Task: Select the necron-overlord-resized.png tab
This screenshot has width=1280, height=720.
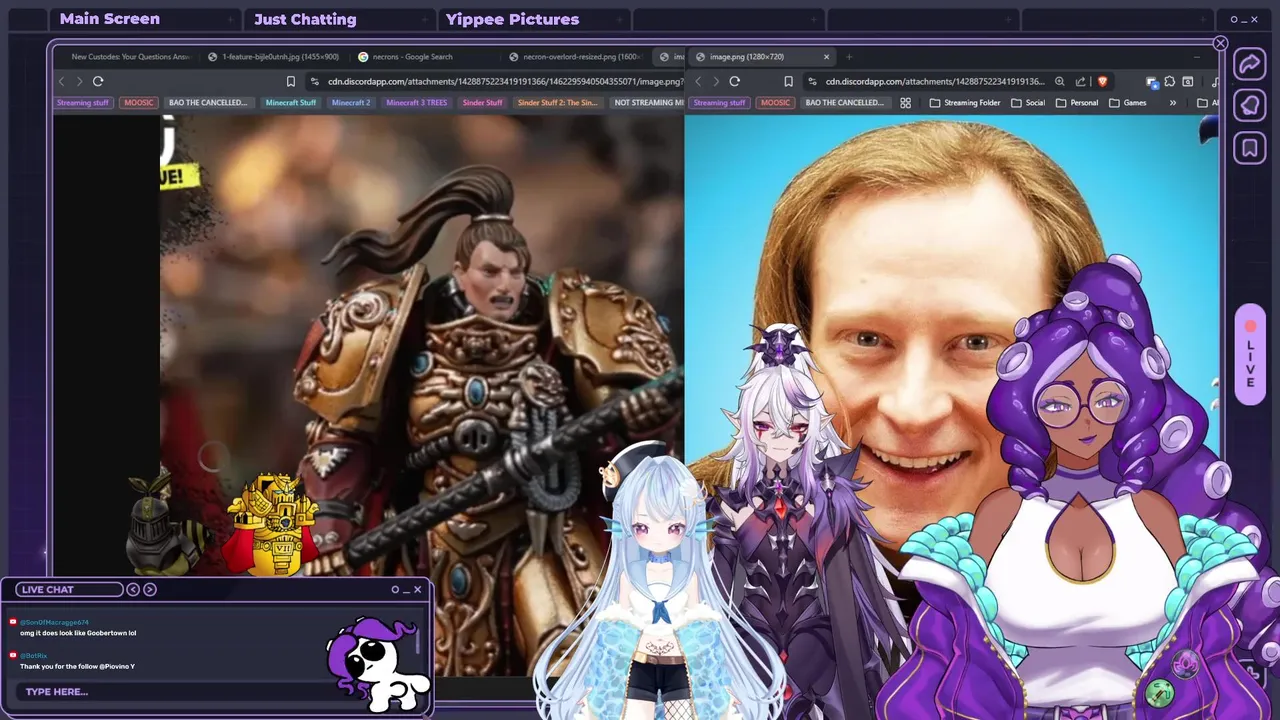Action: (574, 57)
